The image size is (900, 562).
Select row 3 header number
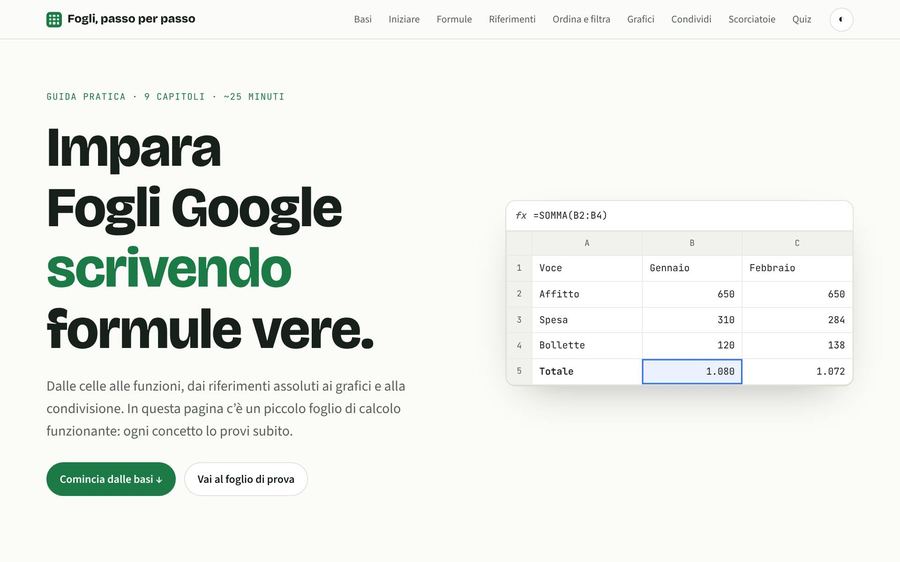tap(519, 320)
